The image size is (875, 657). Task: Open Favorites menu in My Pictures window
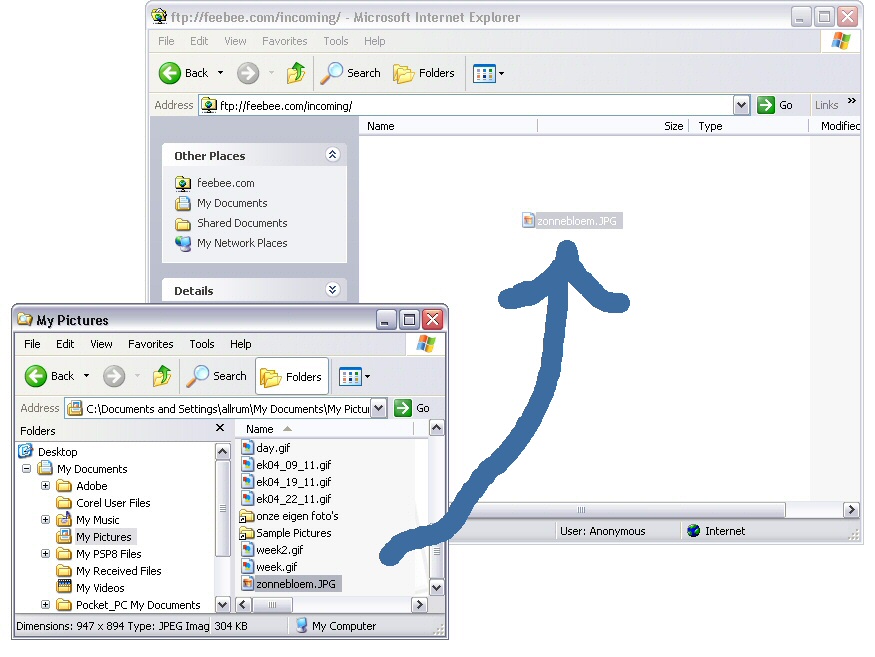point(151,344)
